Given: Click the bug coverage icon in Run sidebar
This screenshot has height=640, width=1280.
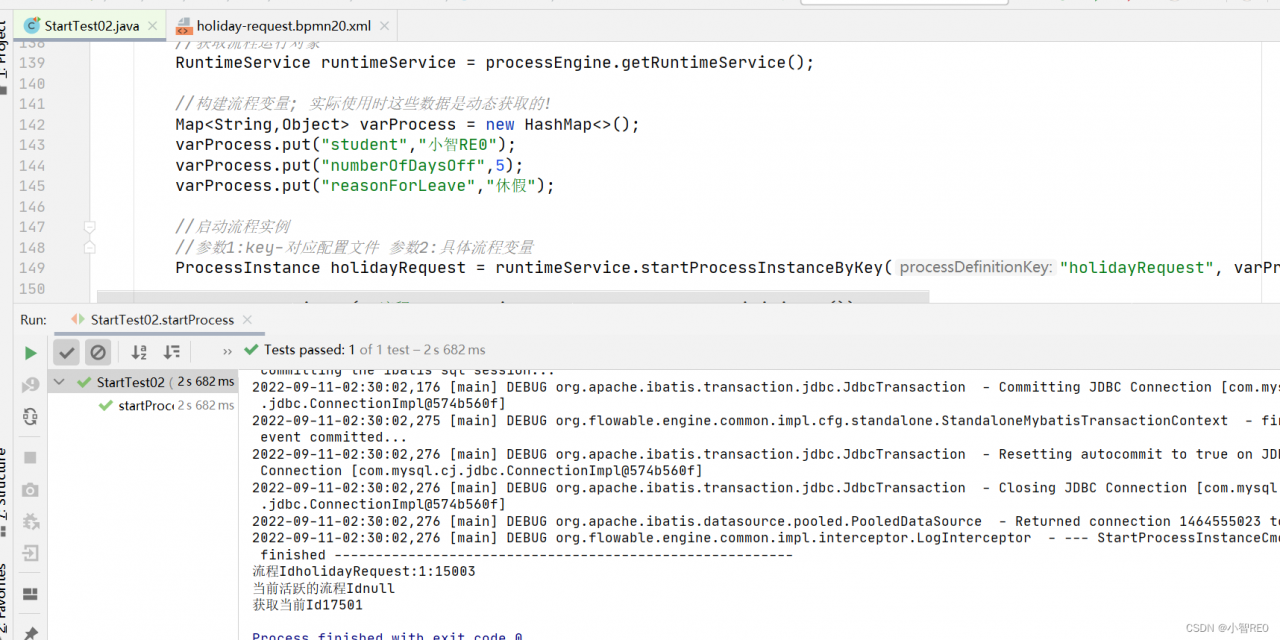Looking at the screenshot, I should click(x=31, y=521).
